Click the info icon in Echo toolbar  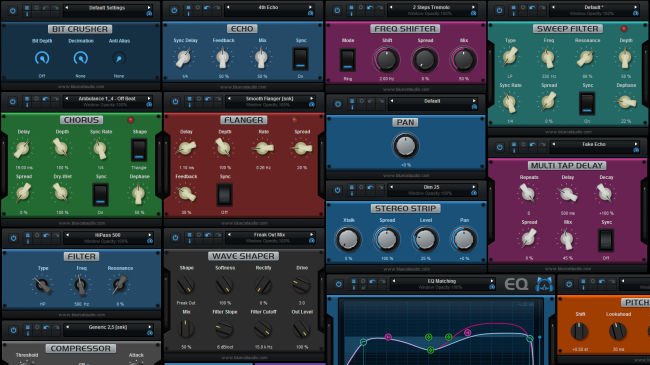click(189, 14)
